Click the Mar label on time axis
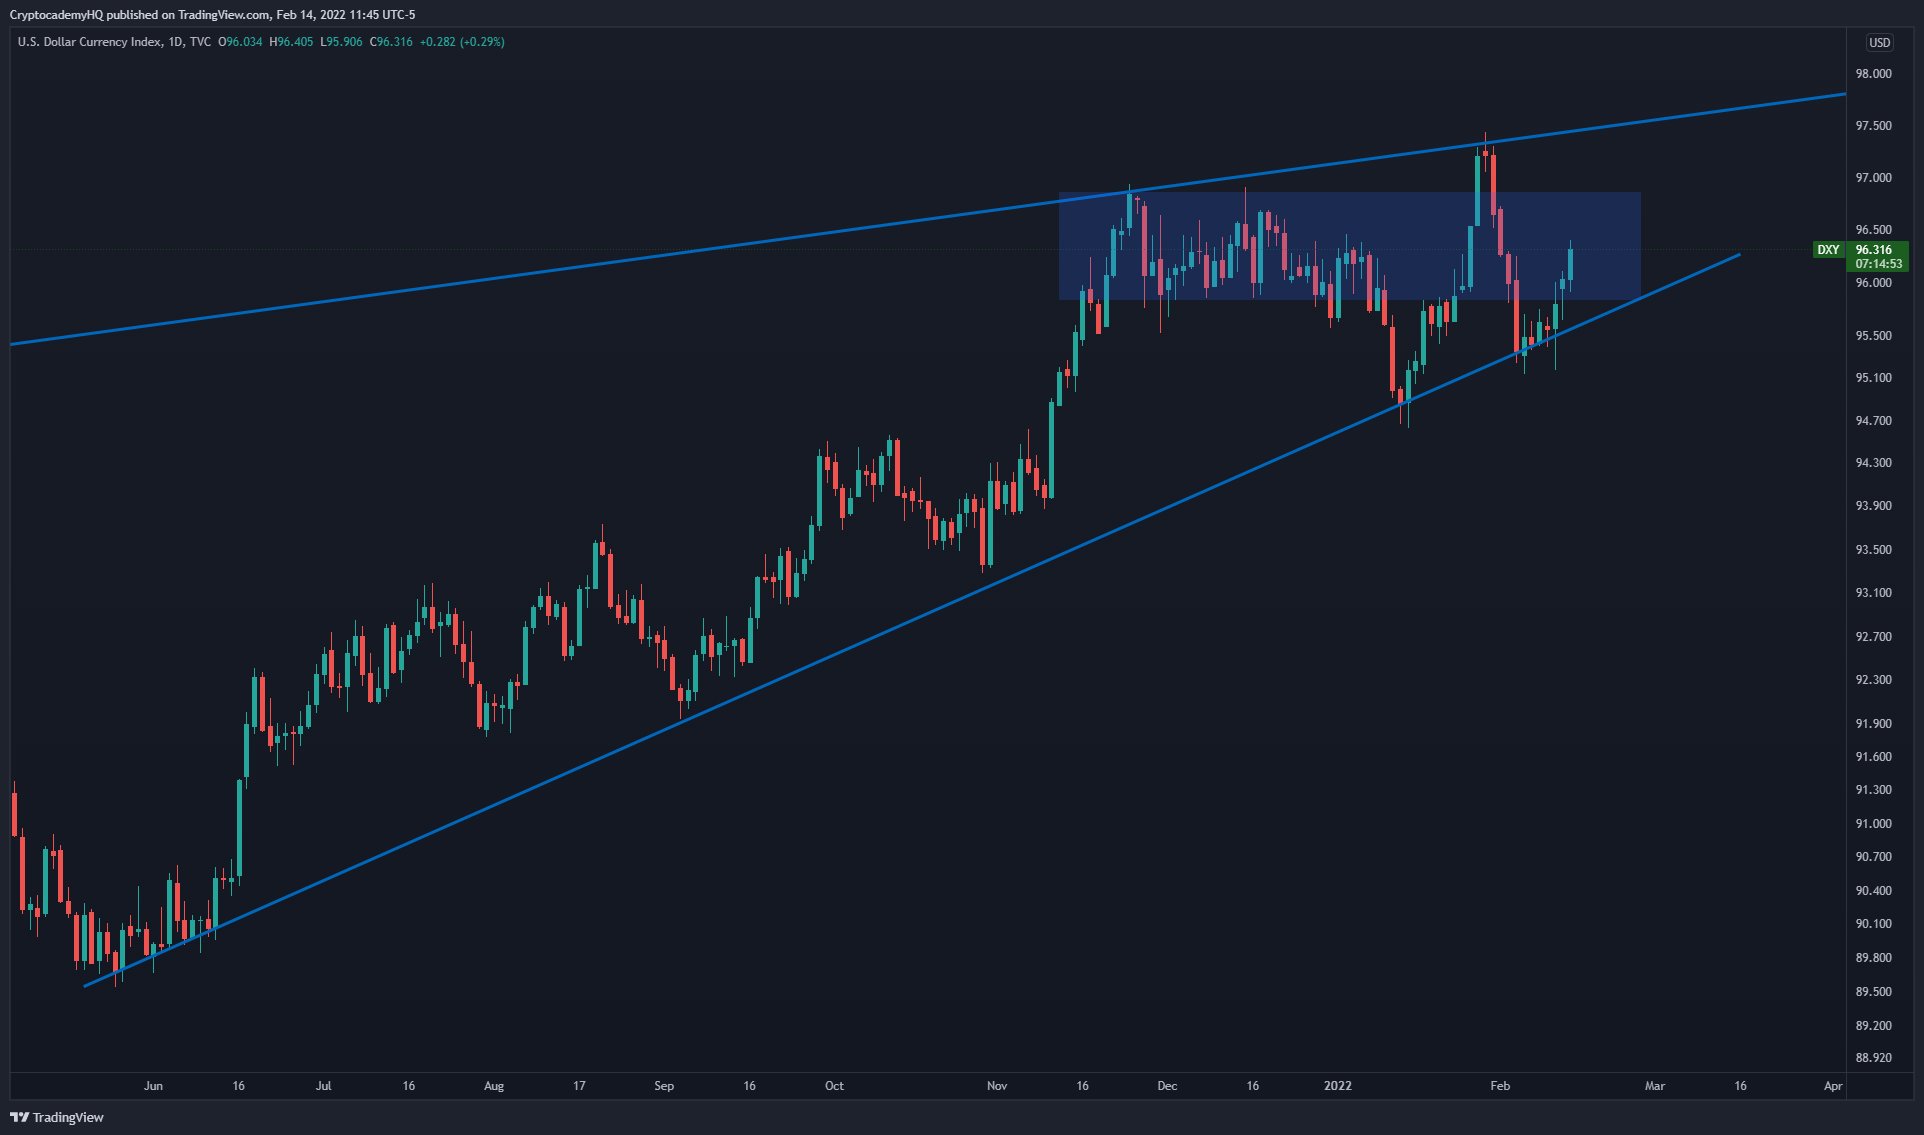Viewport: 1924px width, 1135px height. [1655, 1086]
